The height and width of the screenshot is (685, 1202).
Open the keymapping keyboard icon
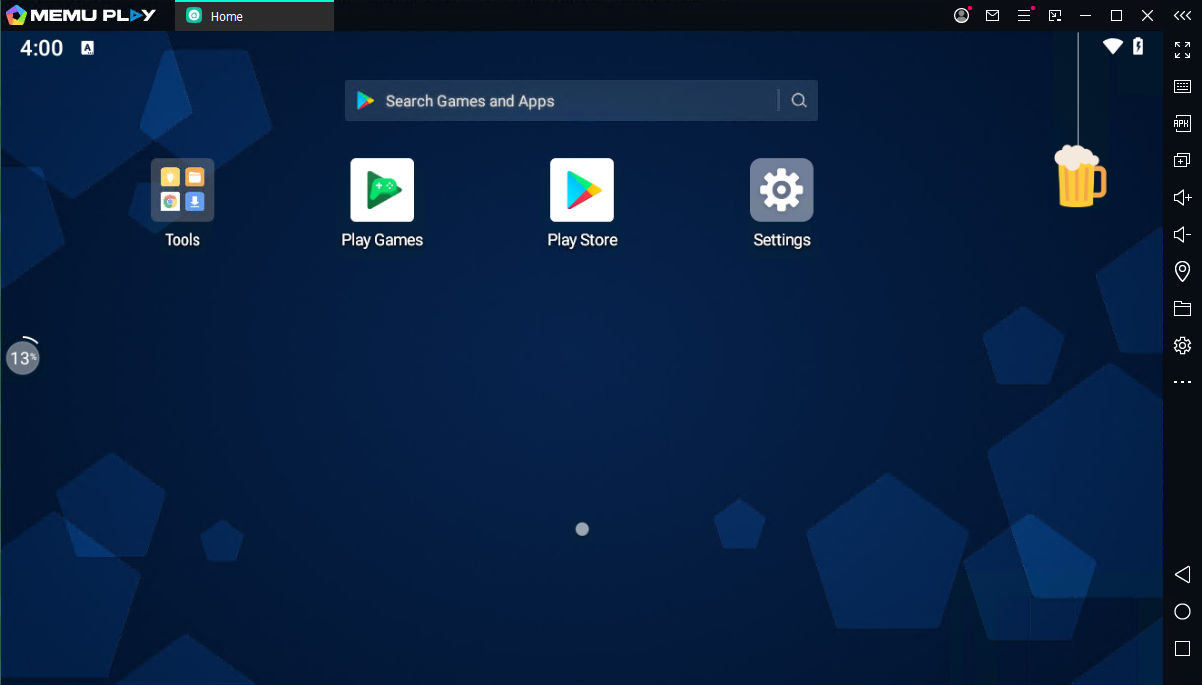click(x=1182, y=86)
